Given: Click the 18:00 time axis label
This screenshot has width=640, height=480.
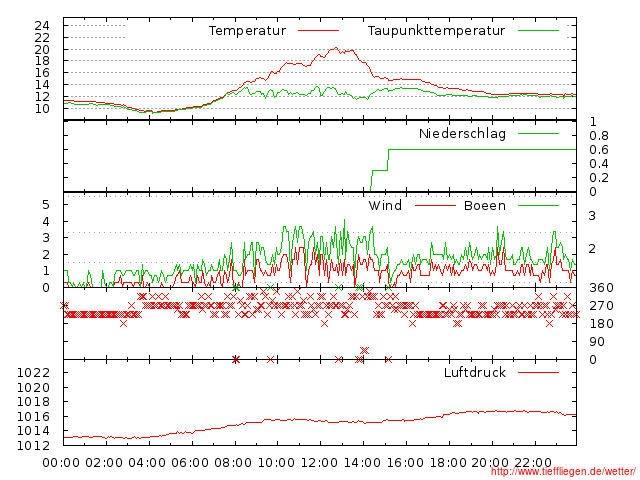Looking at the screenshot, I should [x=448, y=463].
